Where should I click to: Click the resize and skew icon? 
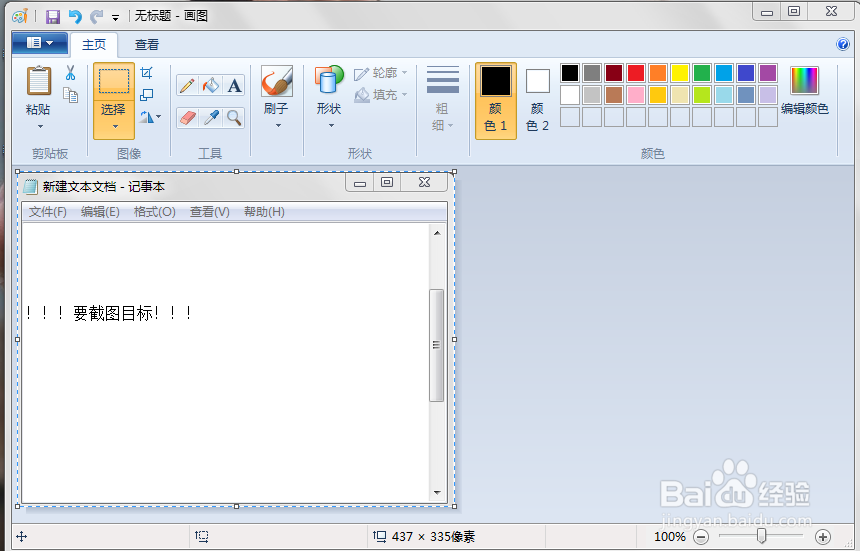click(x=146, y=95)
